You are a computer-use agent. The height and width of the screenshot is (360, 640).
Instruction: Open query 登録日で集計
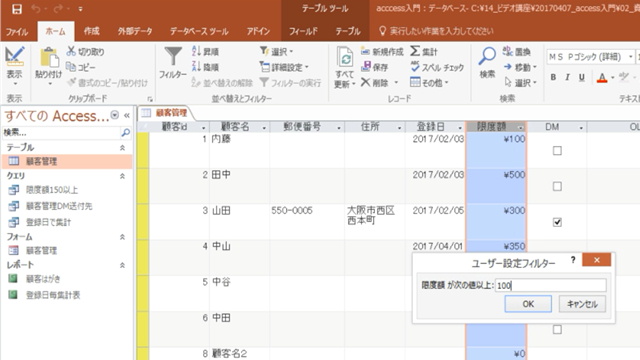tap(48, 222)
